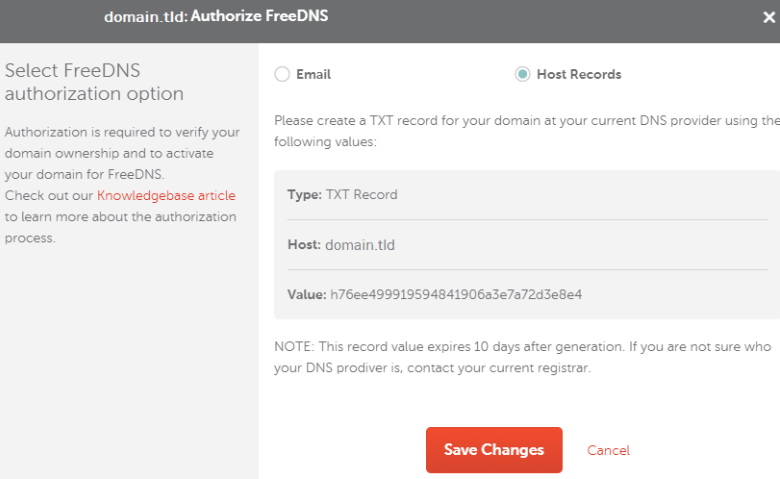Click the Please create a TXT record instruction
Viewport: 780px width, 479px height.
pyautogui.click(x=527, y=131)
